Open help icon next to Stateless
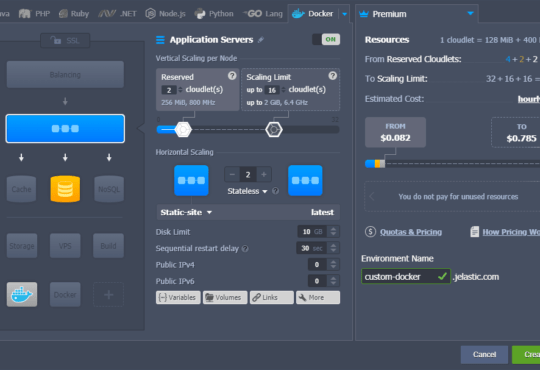 tap(275, 191)
